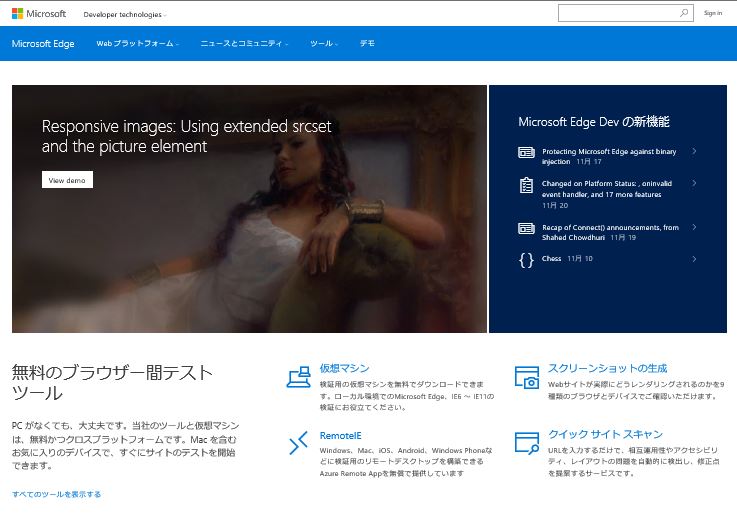This screenshot has height=518, width=737.
Task: Go to Microsoft Edge home link
Action: coord(43,44)
